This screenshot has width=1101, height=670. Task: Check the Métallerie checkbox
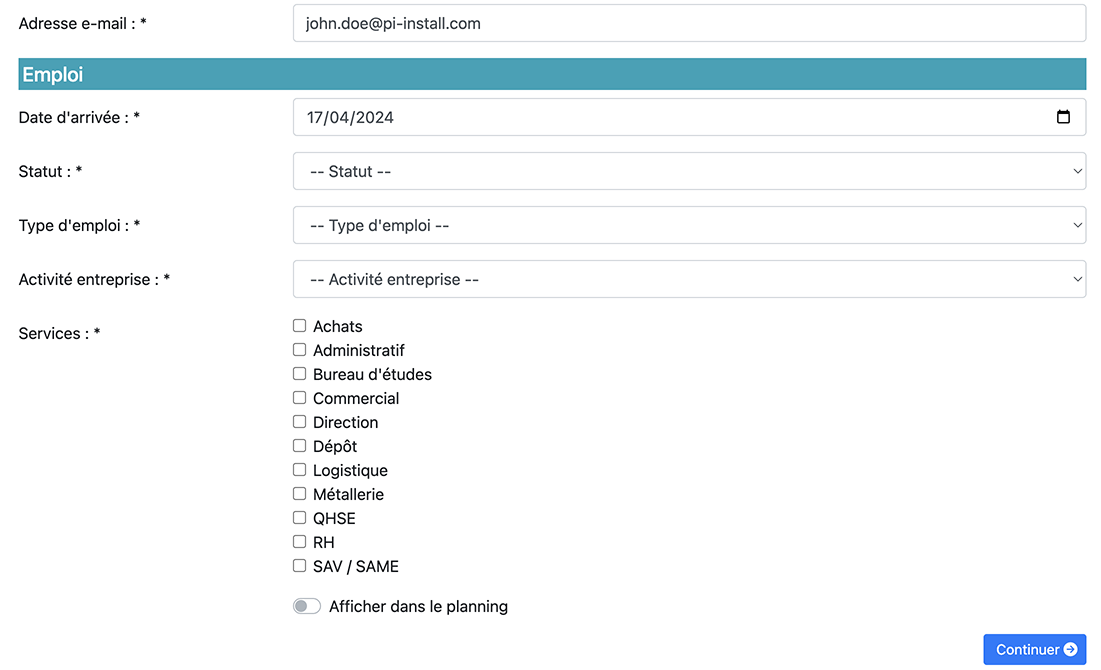pyautogui.click(x=300, y=494)
